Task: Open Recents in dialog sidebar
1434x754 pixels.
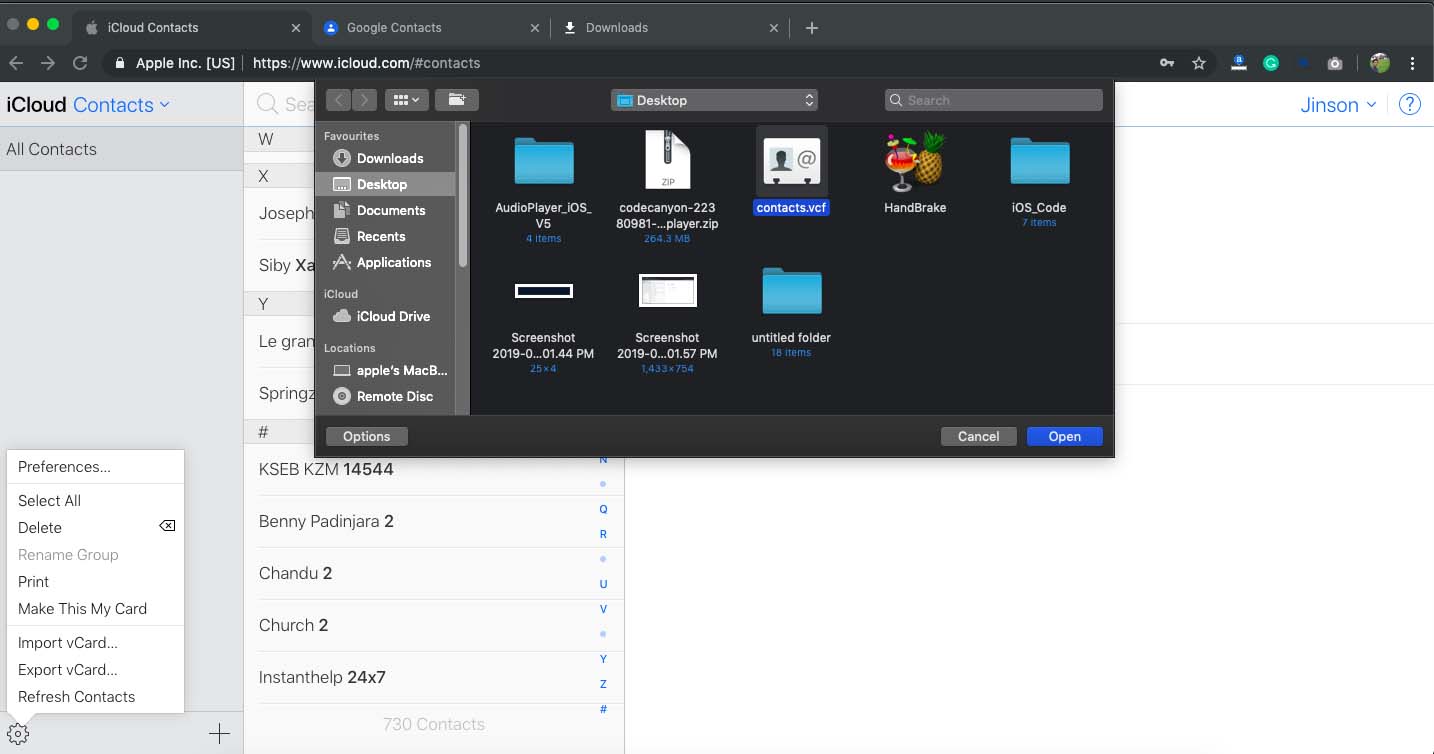Action: tap(386, 236)
